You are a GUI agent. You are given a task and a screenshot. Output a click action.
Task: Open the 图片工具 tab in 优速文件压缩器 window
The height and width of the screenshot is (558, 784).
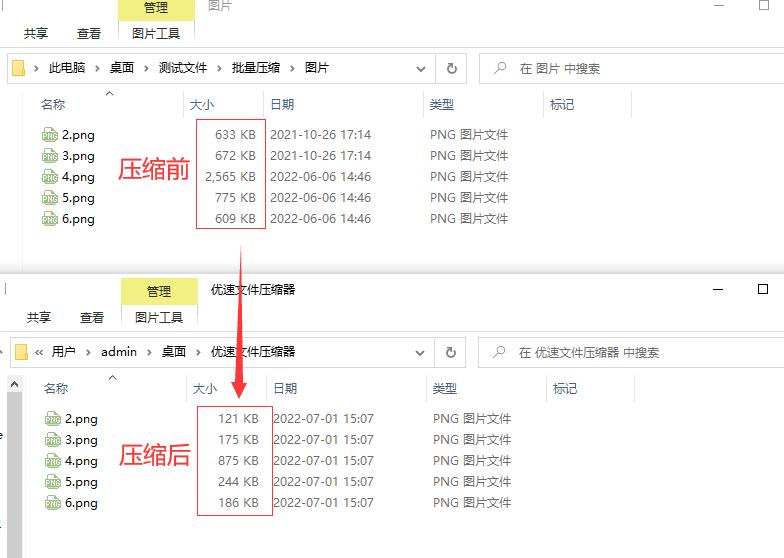pos(159,318)
